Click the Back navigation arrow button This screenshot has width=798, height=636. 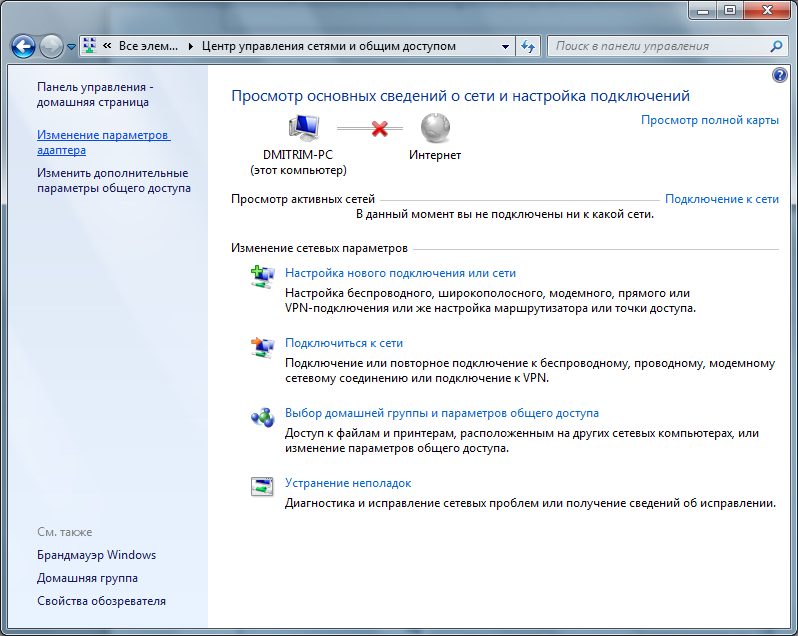point(23,46)
